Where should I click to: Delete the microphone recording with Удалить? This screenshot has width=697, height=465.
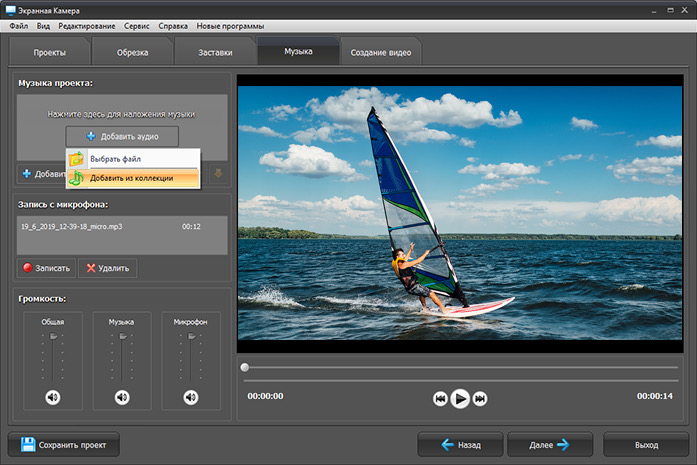(108, 268)
